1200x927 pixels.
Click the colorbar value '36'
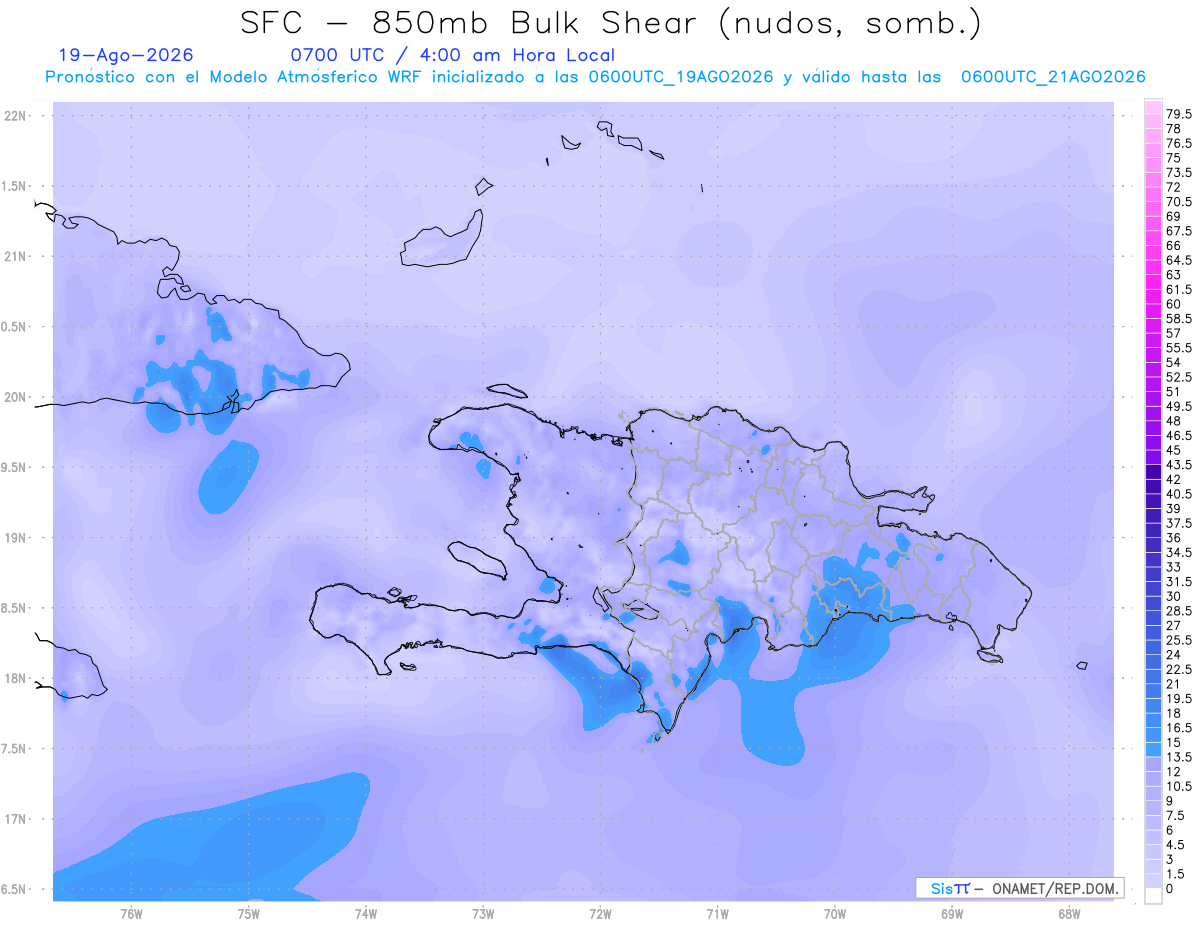1174,538
